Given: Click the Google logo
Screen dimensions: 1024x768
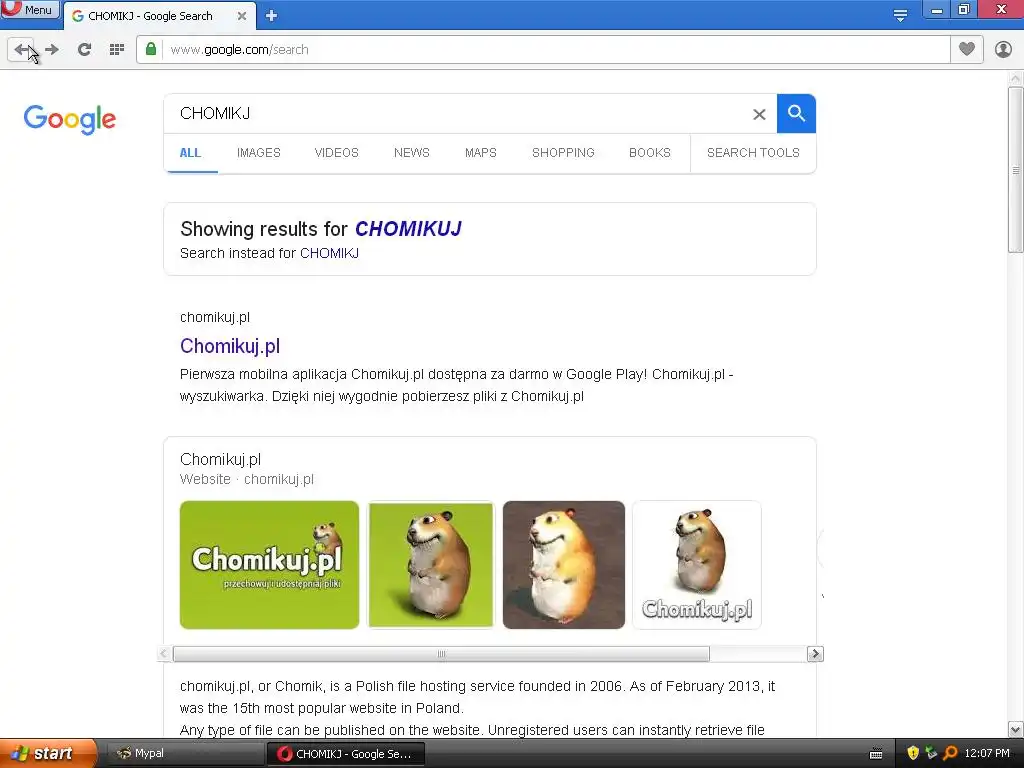Looking at the screenshot, I should (70, 119).
